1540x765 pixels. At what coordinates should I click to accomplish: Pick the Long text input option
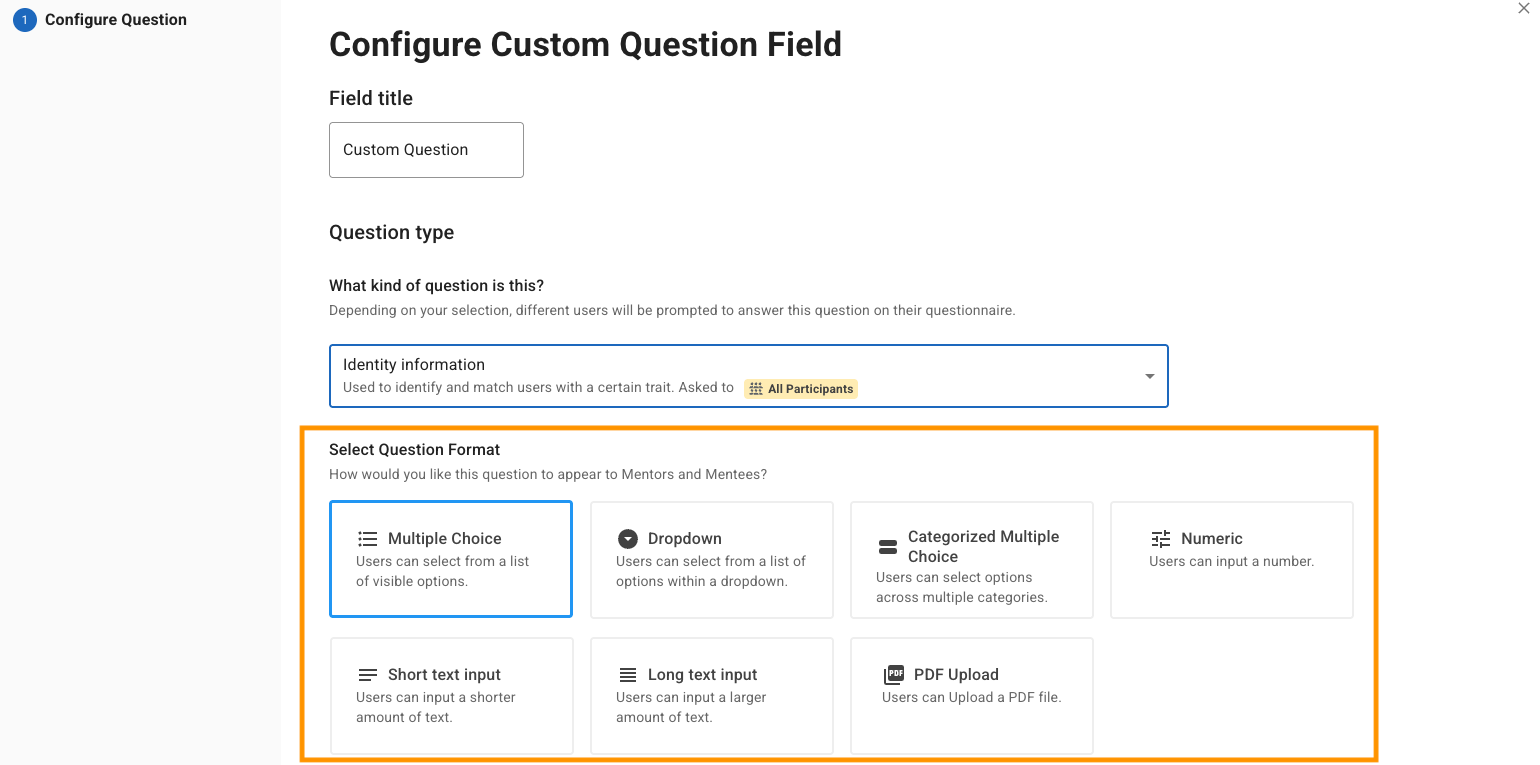pyautogui.click(x=711, y=696)
